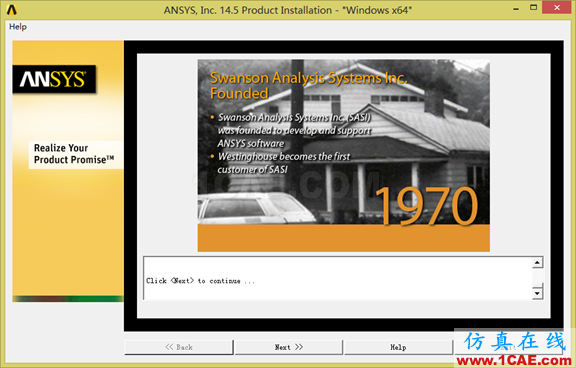Click the 'Realize Your Product Promise' text
The height and width of the screenshot is (368, 576).
[x=74, y=154]
